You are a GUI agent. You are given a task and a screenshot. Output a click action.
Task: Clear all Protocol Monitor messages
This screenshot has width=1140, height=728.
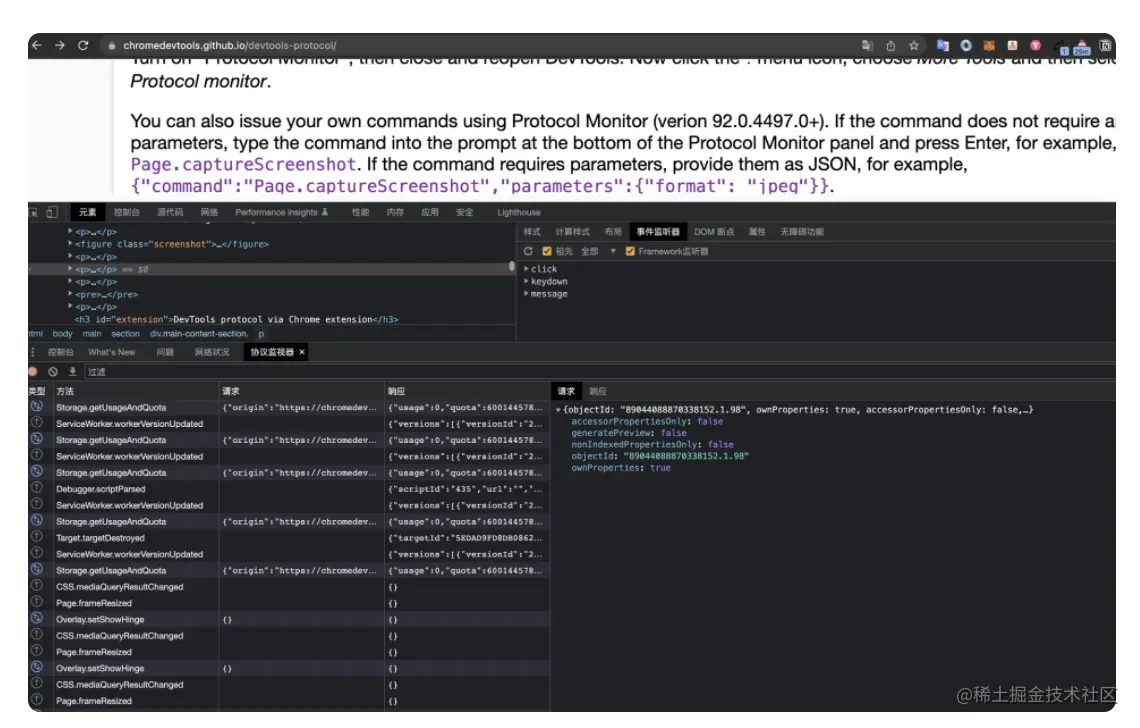(x=53, y=372)
